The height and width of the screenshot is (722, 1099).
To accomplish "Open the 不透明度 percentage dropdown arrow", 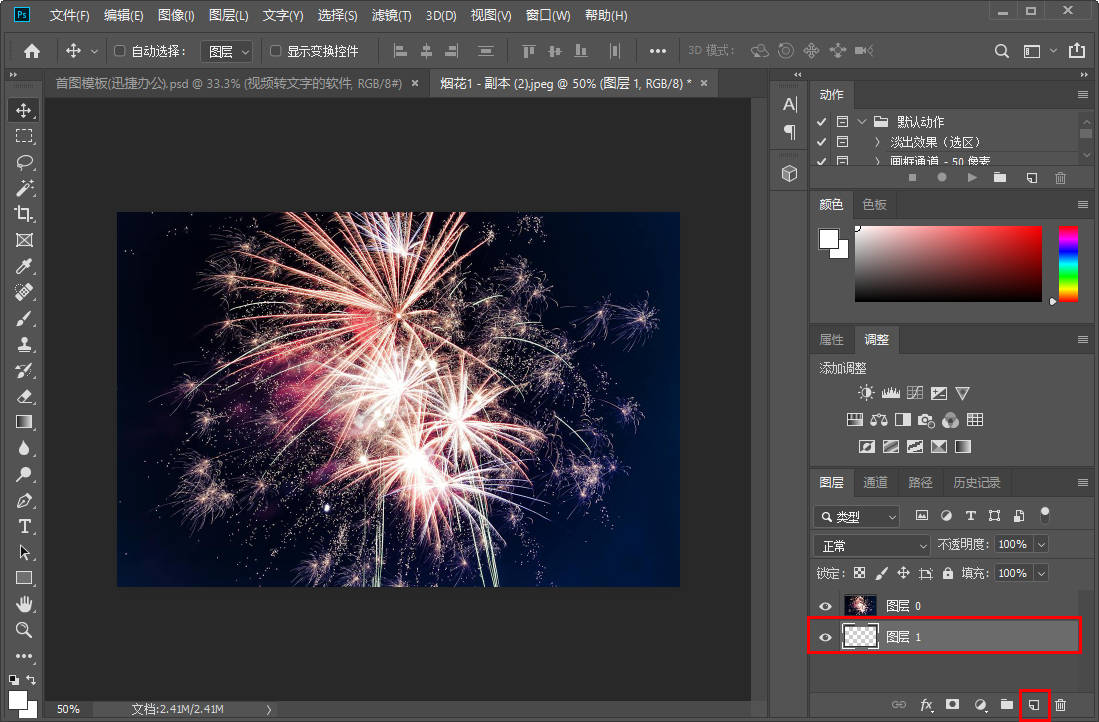I will [x=1041, y=545].
